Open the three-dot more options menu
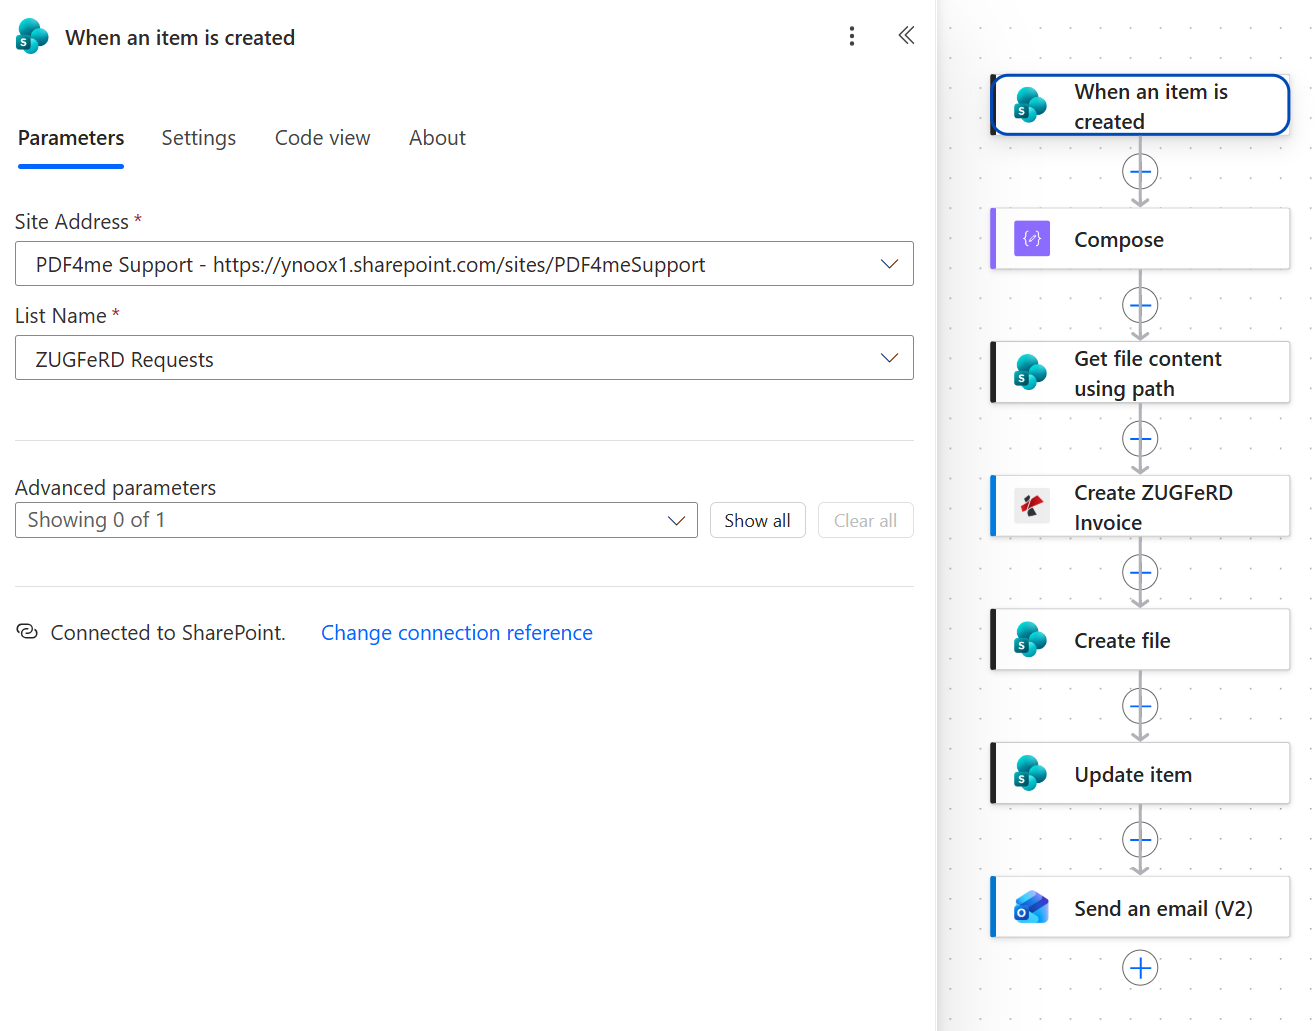1316x1031 pixels. (852, 37)
